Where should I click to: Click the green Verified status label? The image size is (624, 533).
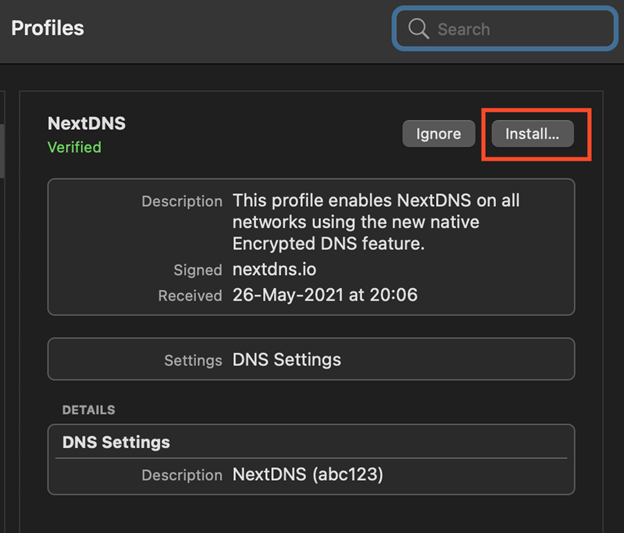click(x=74, y=147)
